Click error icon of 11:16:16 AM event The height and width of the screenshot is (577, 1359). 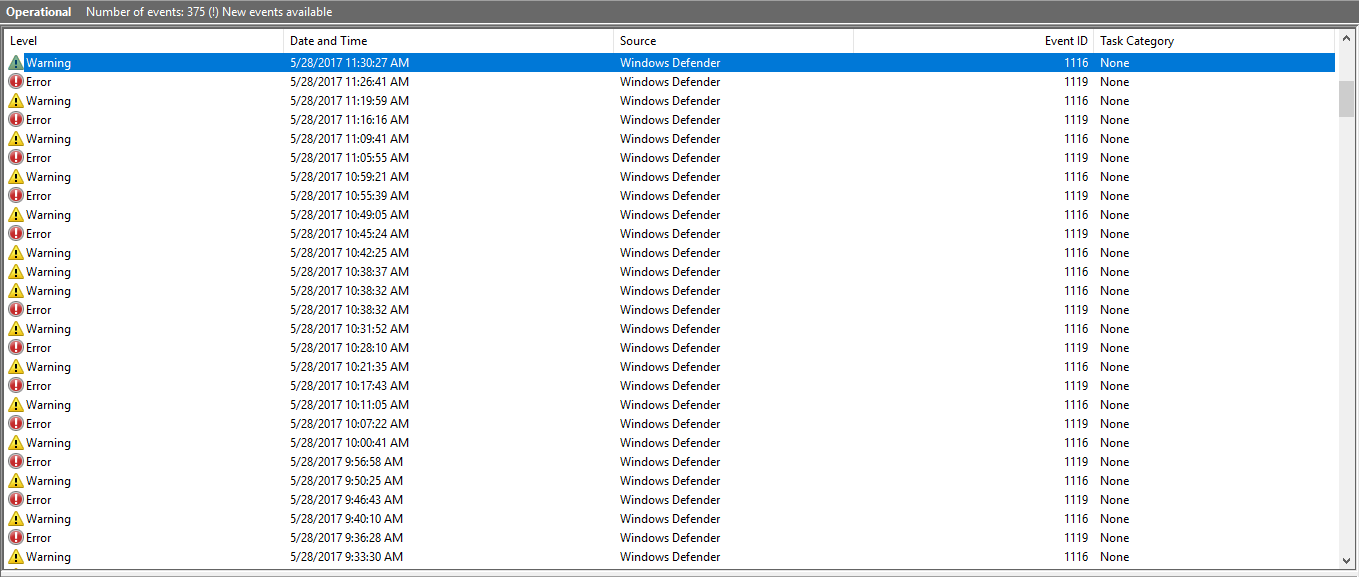click(x=16, y=120)
